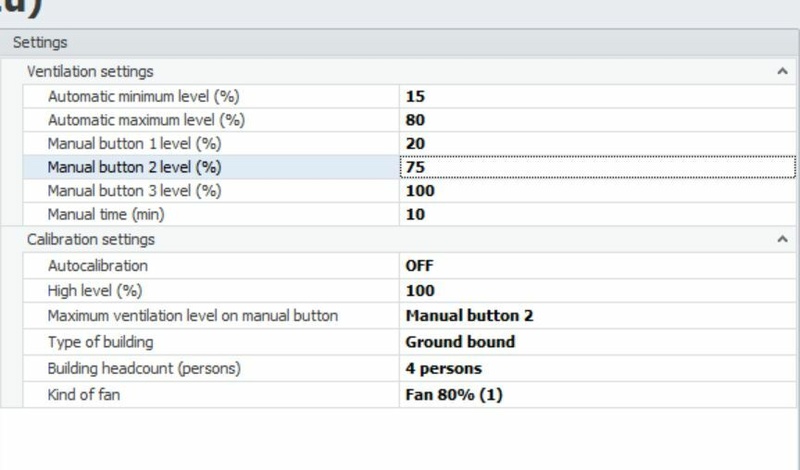Edit the Manual button 3 level value

[420, 190]
